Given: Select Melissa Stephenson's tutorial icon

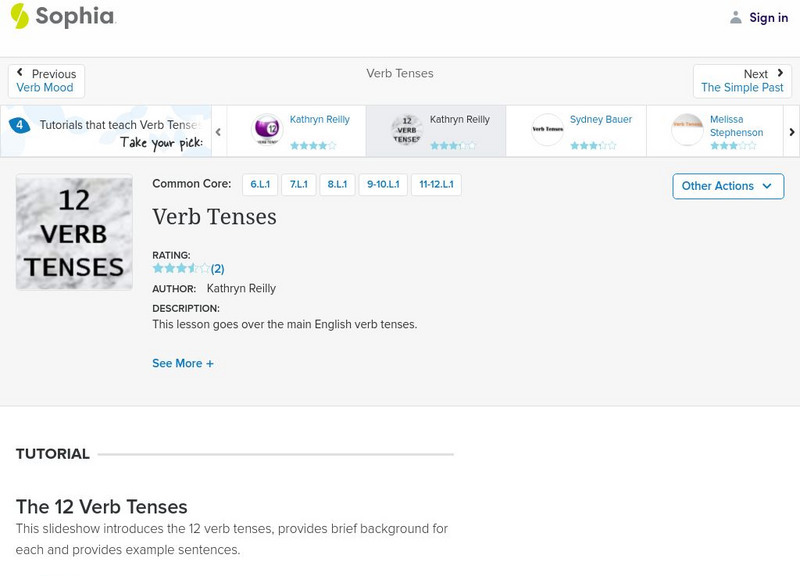Looking at the screenshot, I should tap(687, 129).
